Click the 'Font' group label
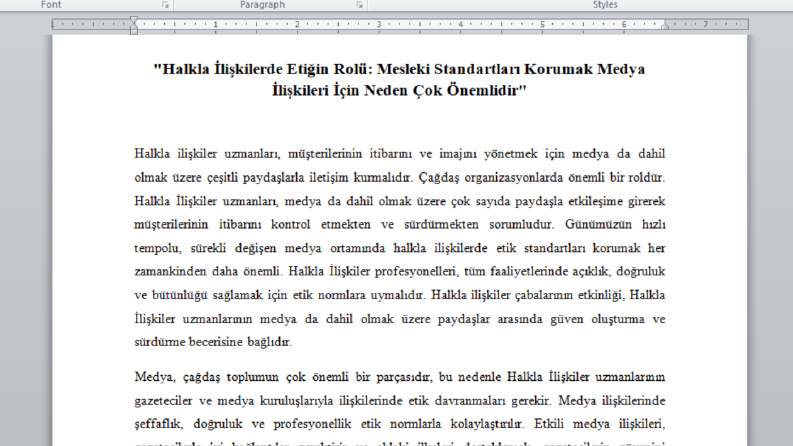This screenshot has height=446, width=793. point(51,5)
